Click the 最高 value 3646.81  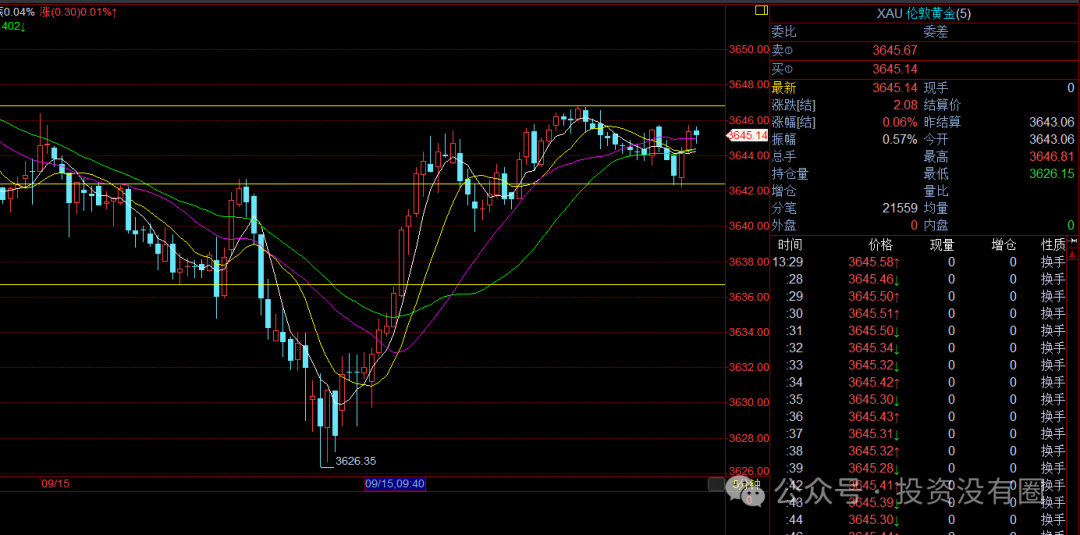click(x=1052, y=157)
